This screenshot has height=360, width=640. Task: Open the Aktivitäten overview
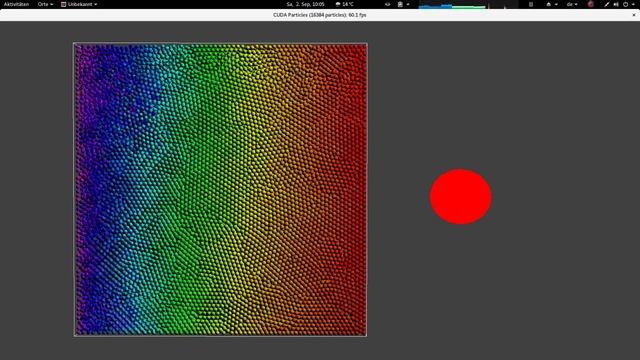(16, 4)
